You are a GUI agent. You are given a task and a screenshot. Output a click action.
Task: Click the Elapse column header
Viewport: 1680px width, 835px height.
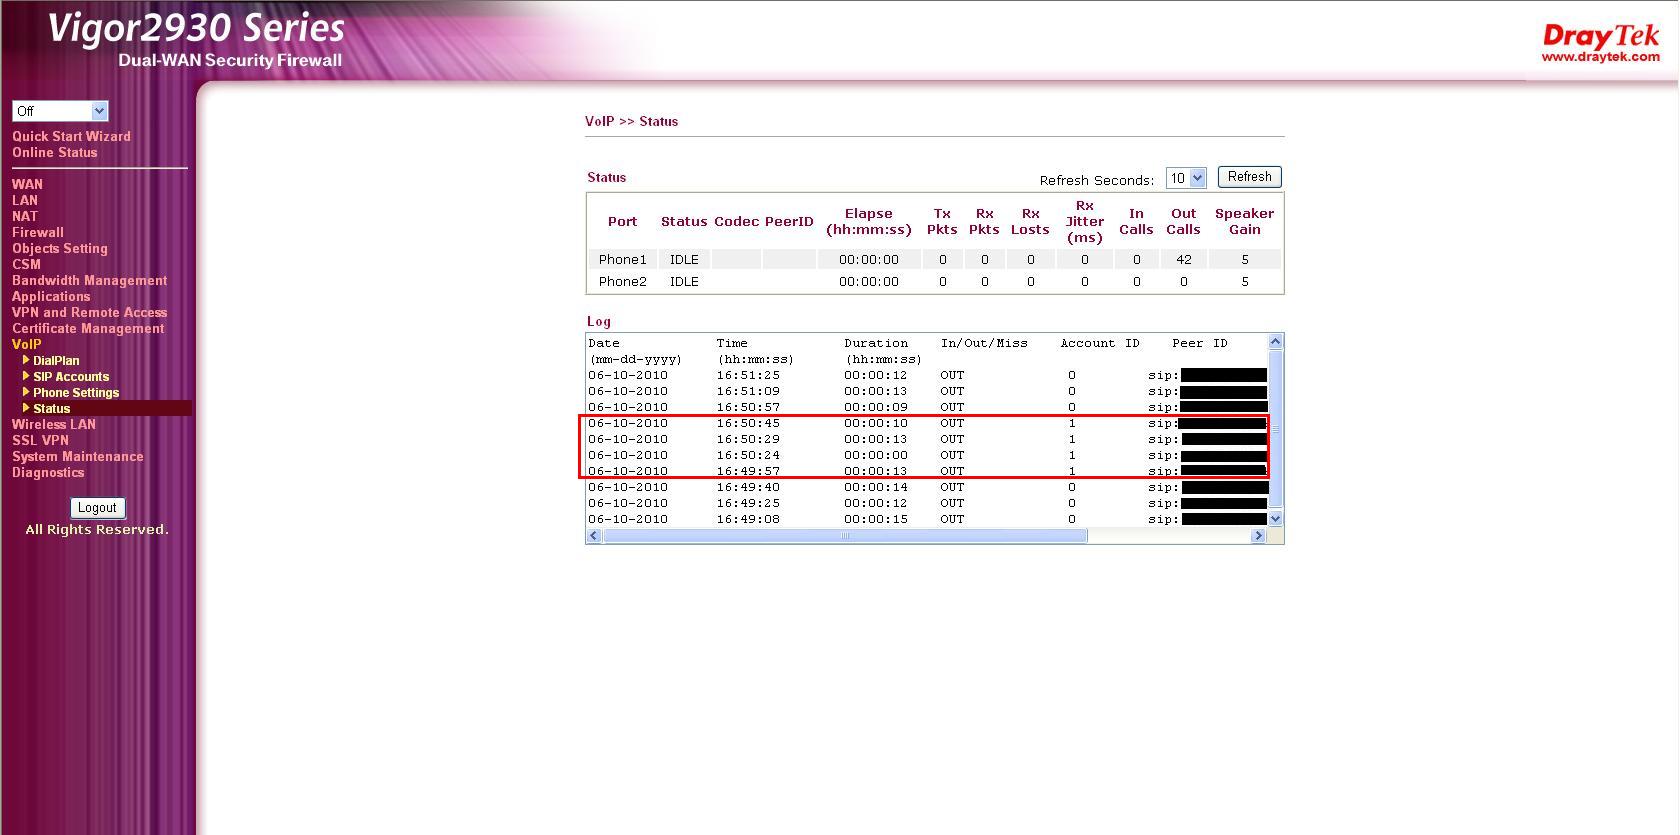pyautogui.click(x=868, y=221)
